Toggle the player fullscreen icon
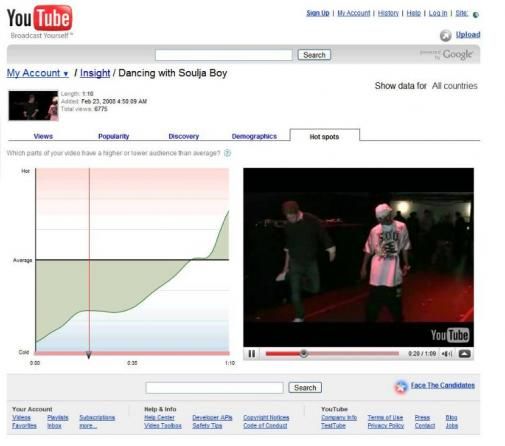505x446 pixels. (x=464, y=354)
